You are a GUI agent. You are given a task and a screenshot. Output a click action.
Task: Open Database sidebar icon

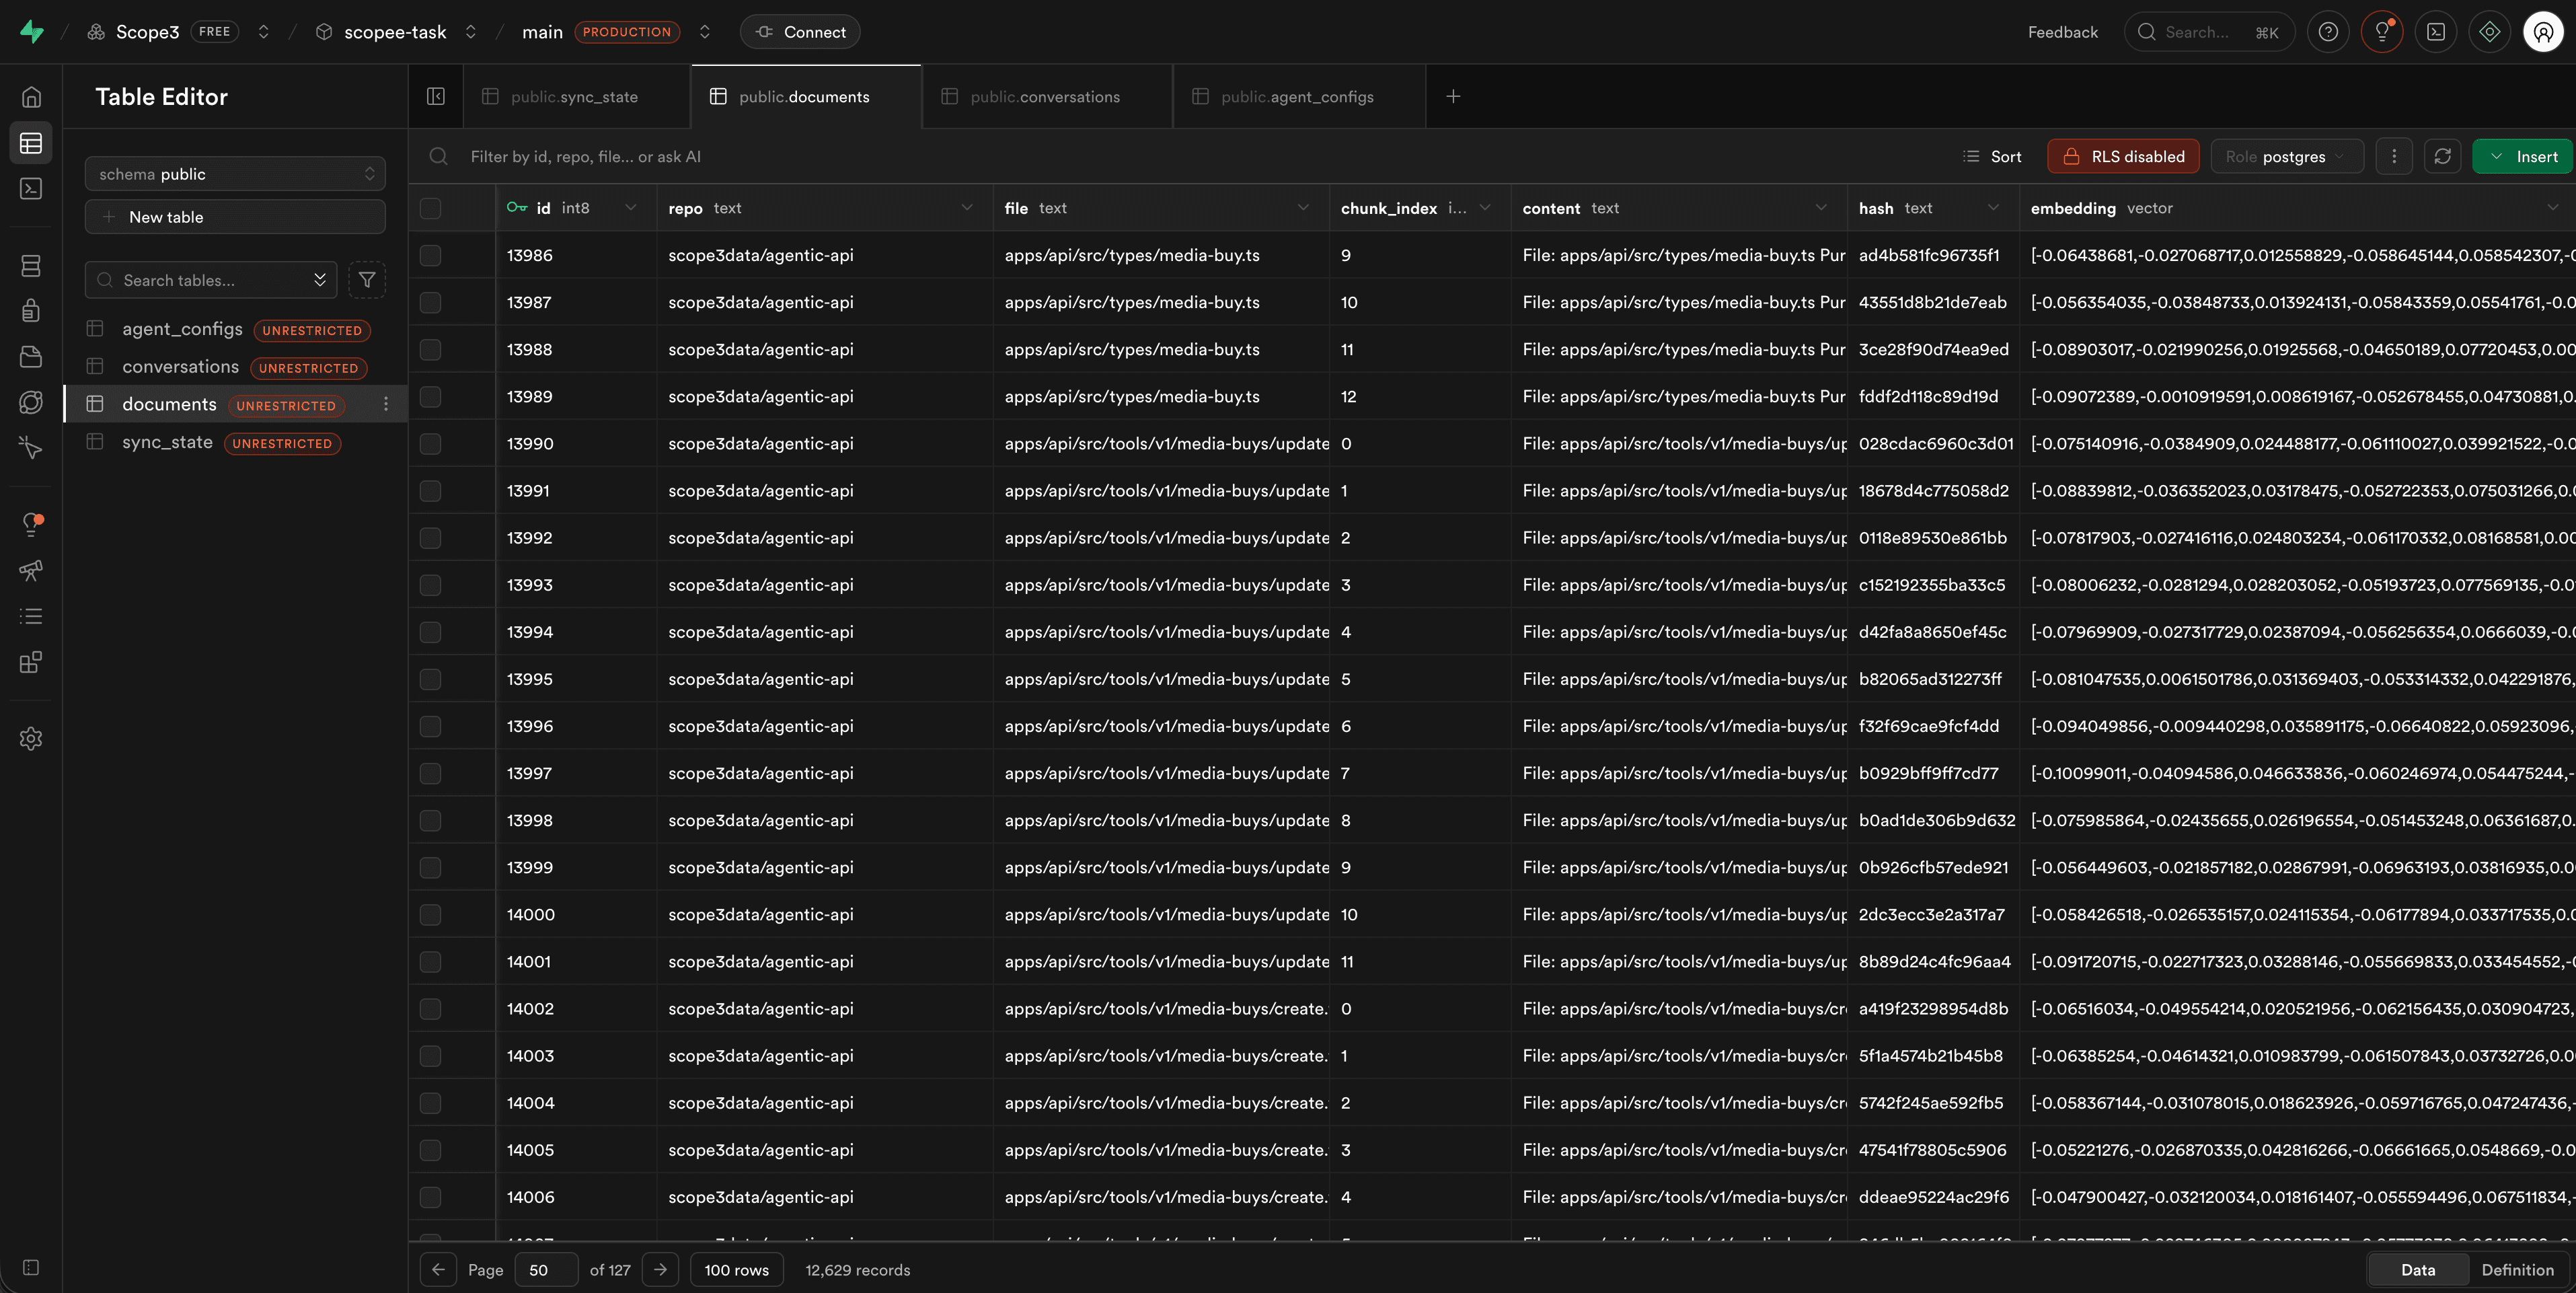[31, 265]
